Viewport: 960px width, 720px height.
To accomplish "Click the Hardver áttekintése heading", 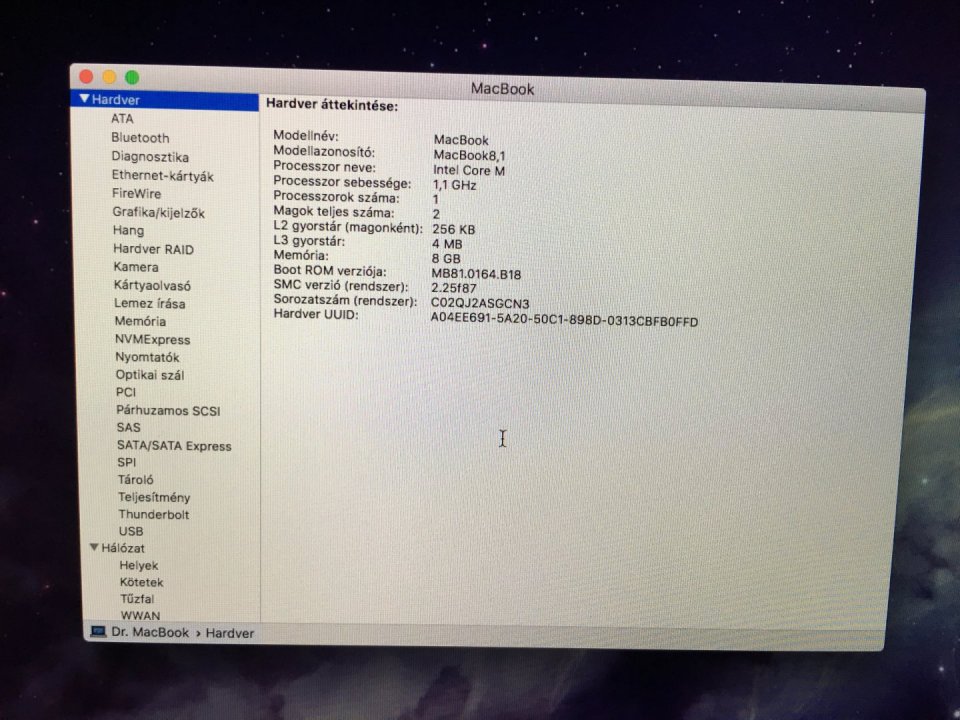I will 332,105.
